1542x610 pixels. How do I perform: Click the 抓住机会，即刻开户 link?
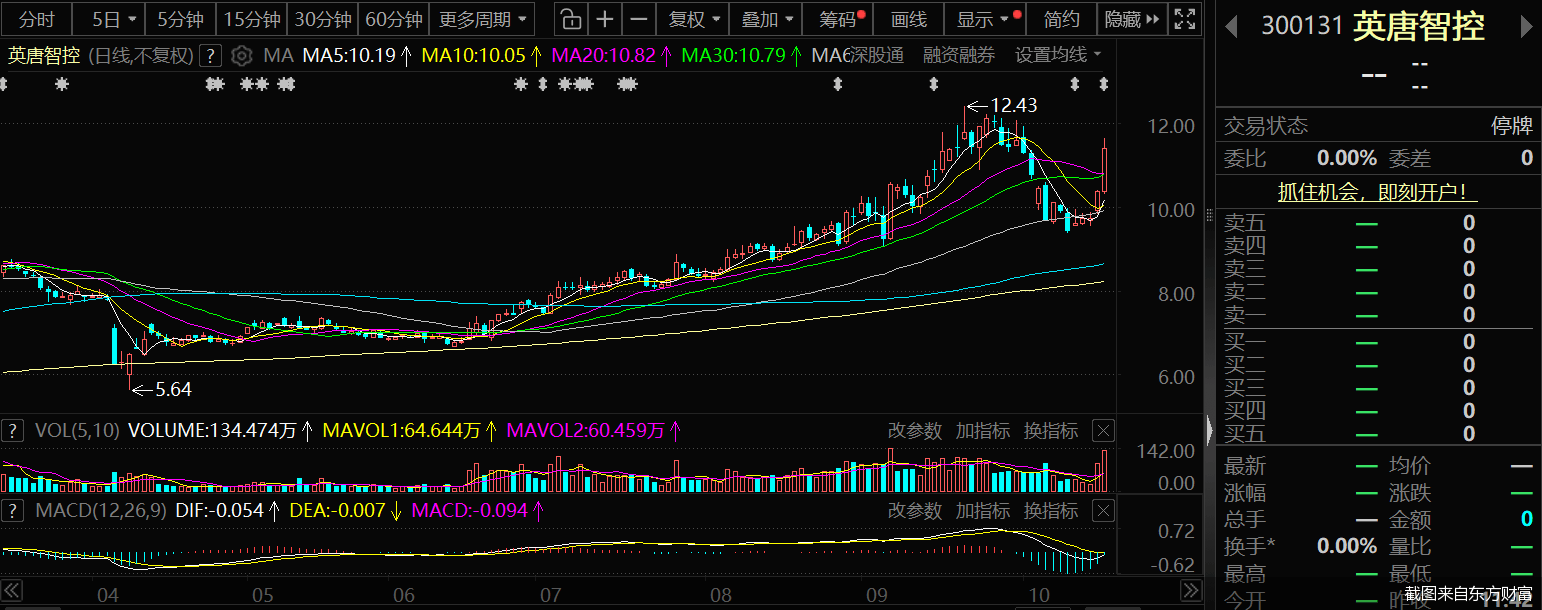[1377, 193]
